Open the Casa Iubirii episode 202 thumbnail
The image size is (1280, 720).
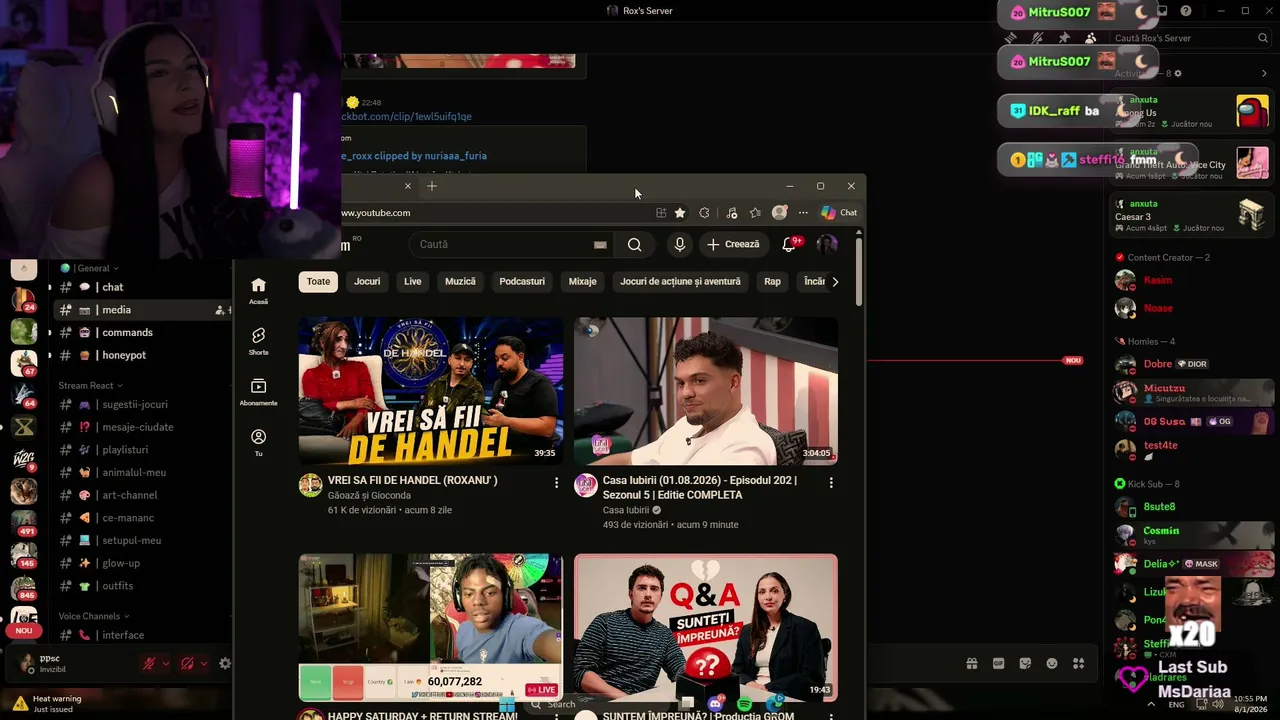(x=706, y=391)
